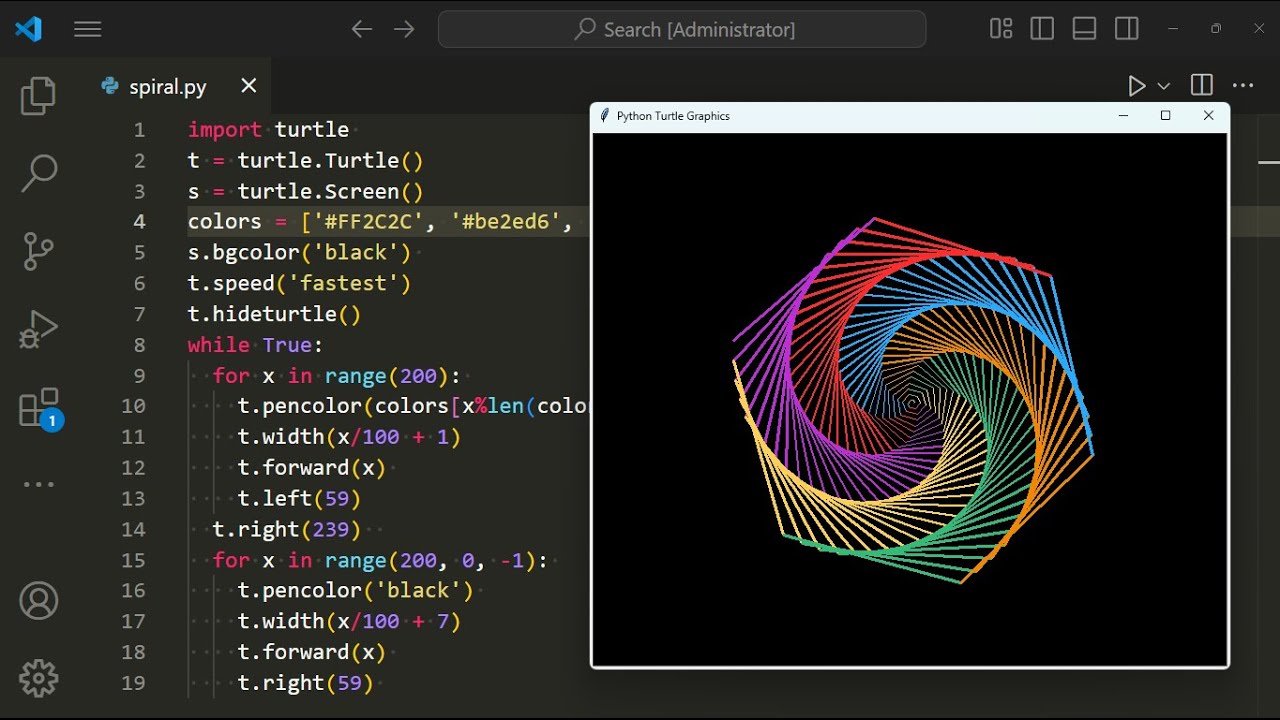The height and width of the screenshot is (720, 1280).
Task: Click the '#FF2C2C' color string in code
Action: (x=368, y=222)
